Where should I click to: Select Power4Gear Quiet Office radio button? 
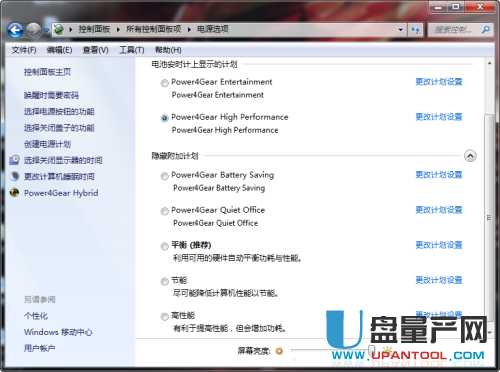click(164, 211)
